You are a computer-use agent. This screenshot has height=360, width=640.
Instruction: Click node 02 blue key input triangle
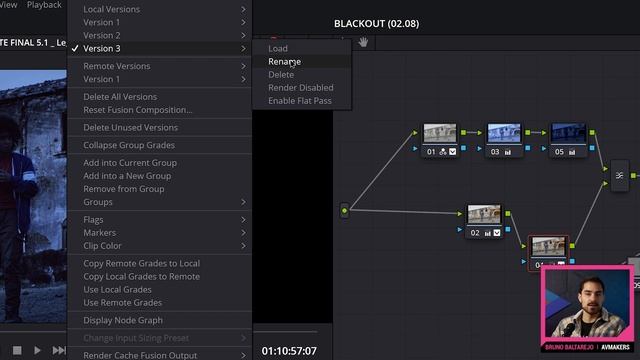pos(460,230)
